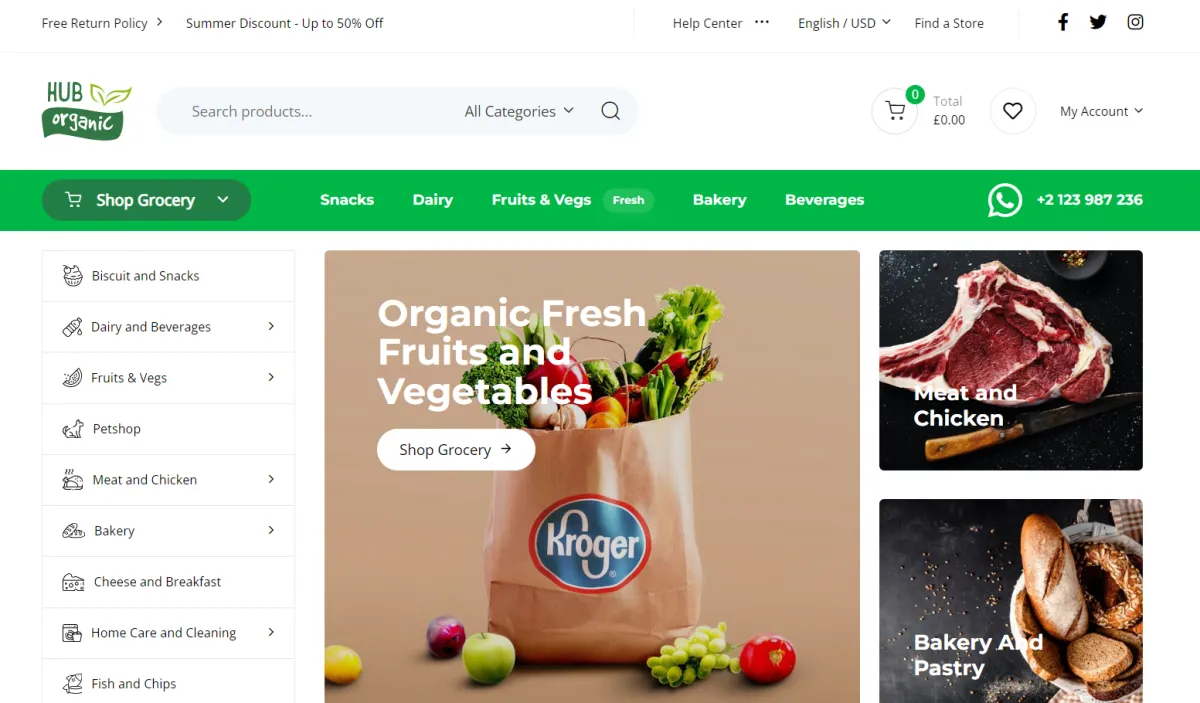Expand the Shop Grocery category menu
The image size is (1200, 703).
coord(146,200)
